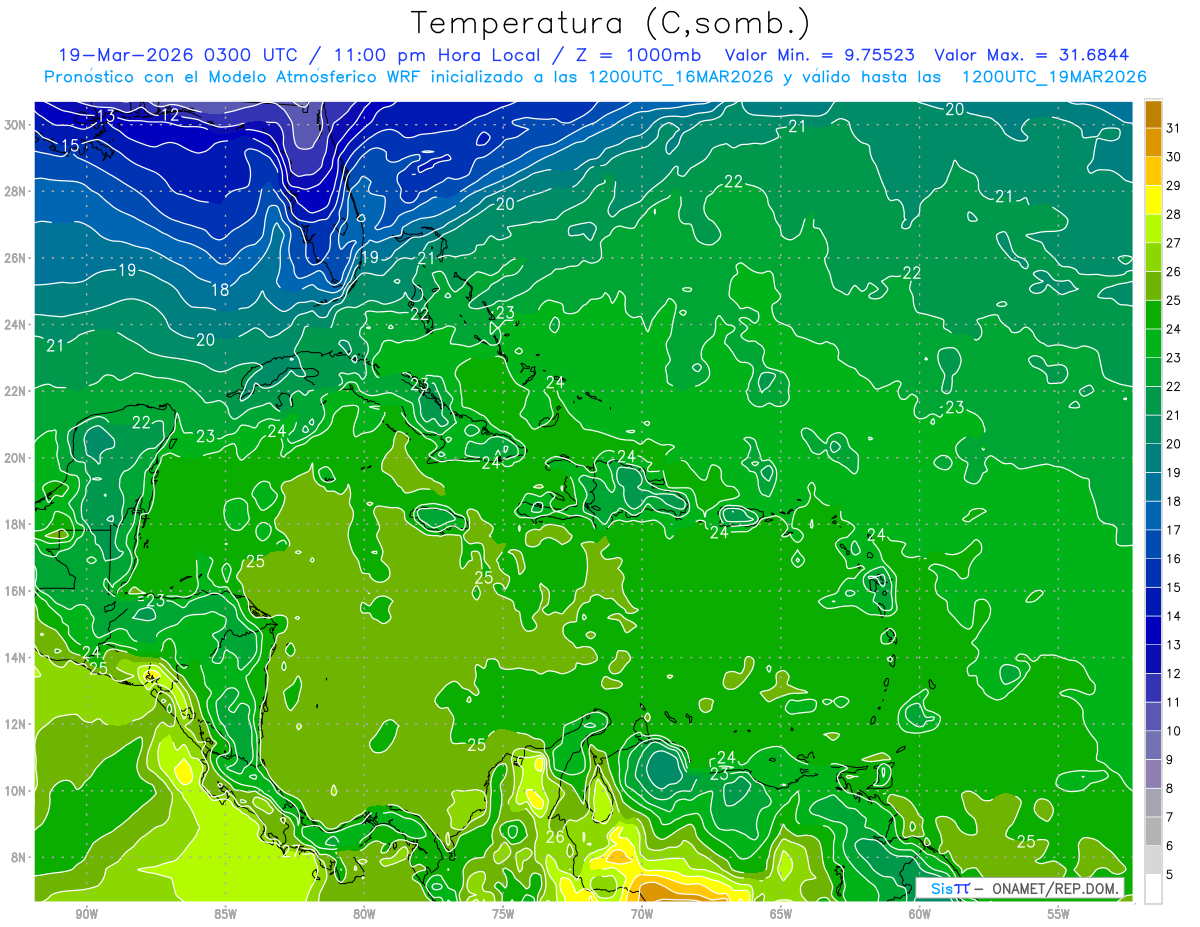Click the longitude axis label "70W"
The height and width of the screenshot is (927, 1200).
(642, 913)
